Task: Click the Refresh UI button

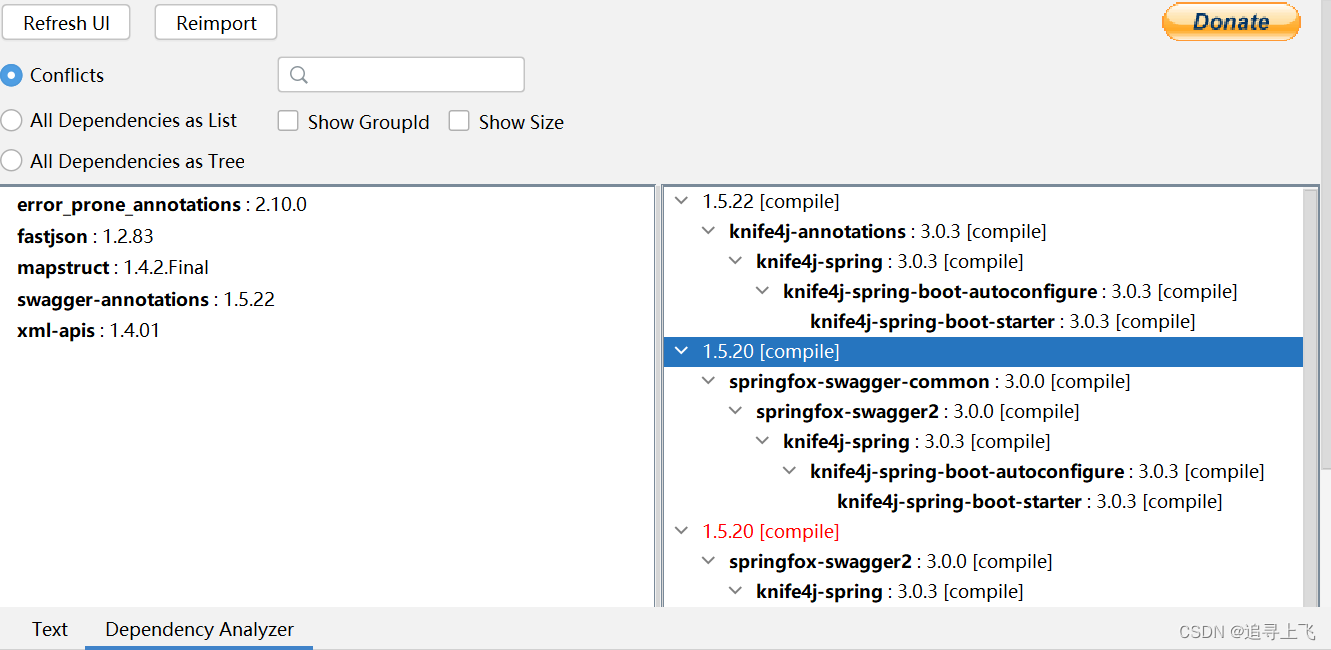Action: tap(66, 23)
